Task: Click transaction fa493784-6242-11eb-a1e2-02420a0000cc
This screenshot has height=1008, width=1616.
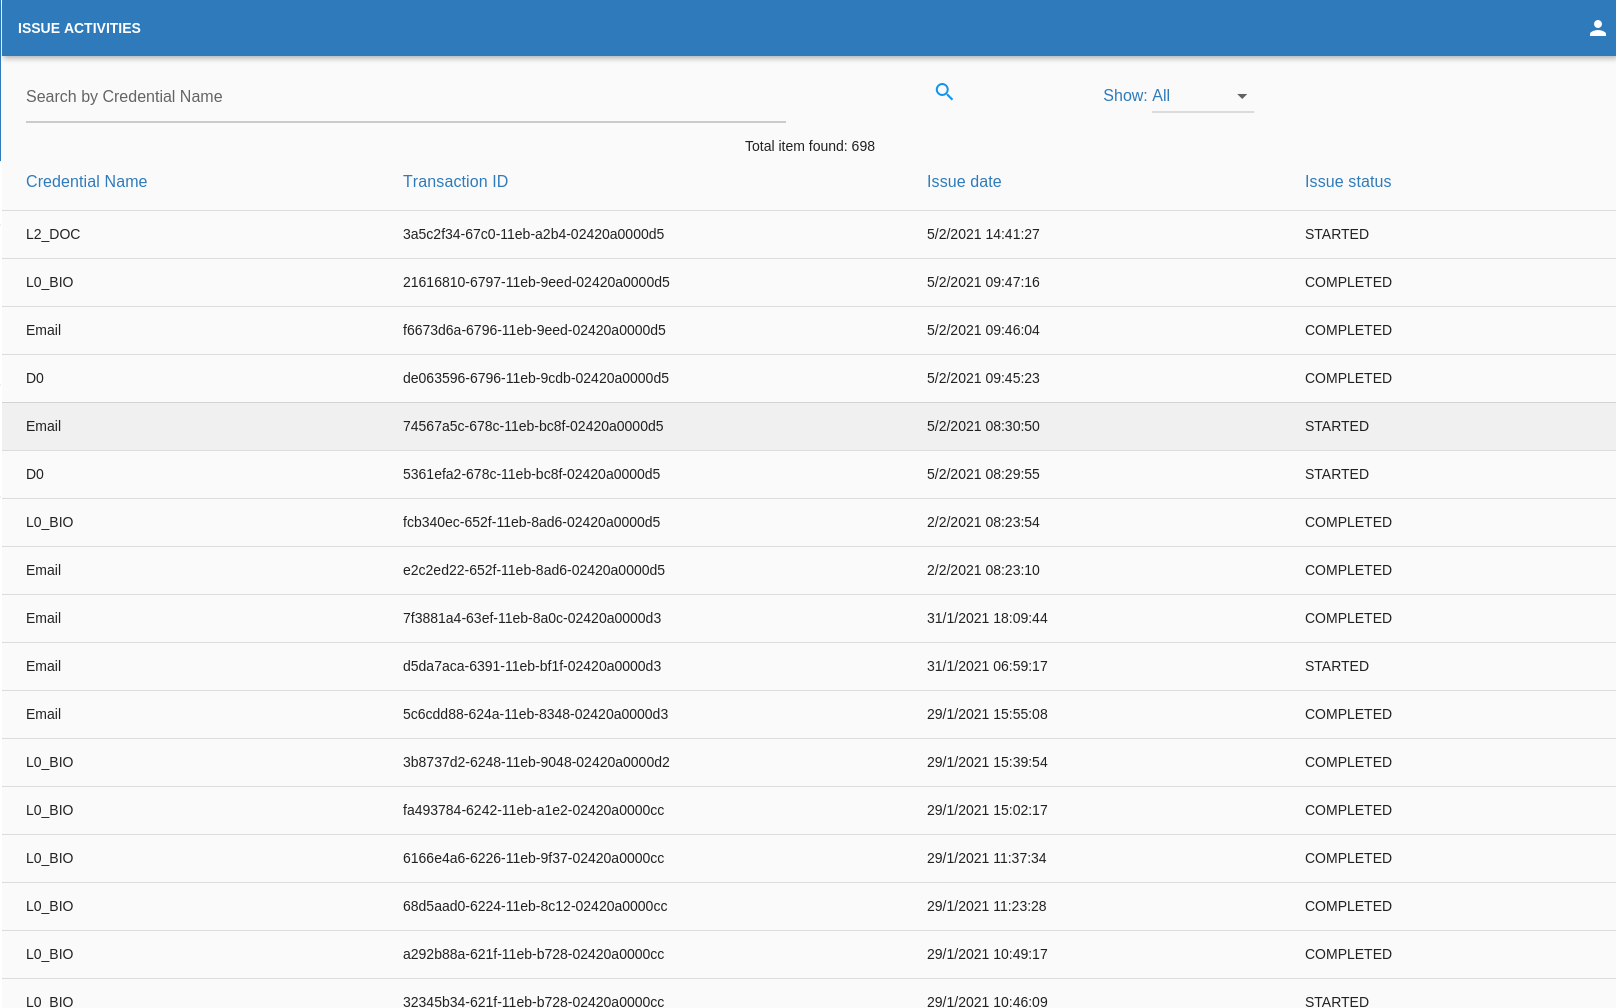Action: point(533,810)
